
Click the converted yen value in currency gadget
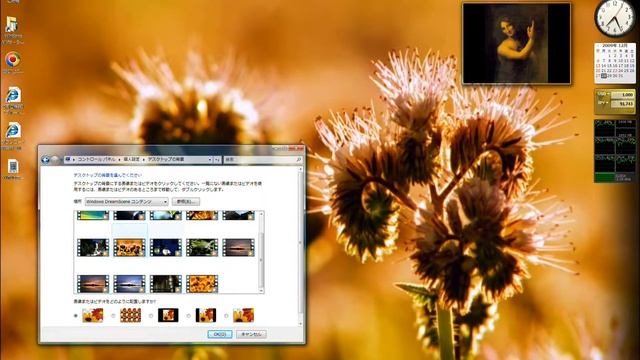click(622, 104)
